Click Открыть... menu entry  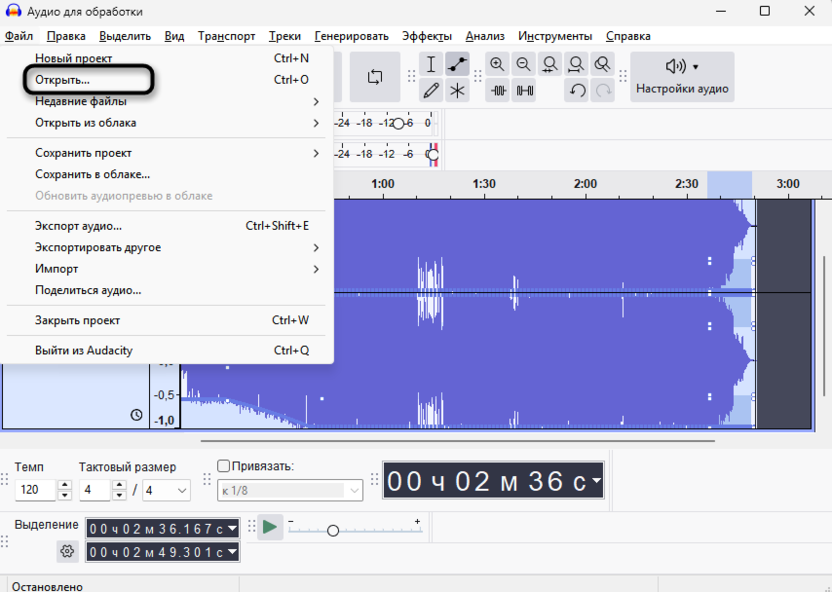pyautogui.click(x=62, y=79)
